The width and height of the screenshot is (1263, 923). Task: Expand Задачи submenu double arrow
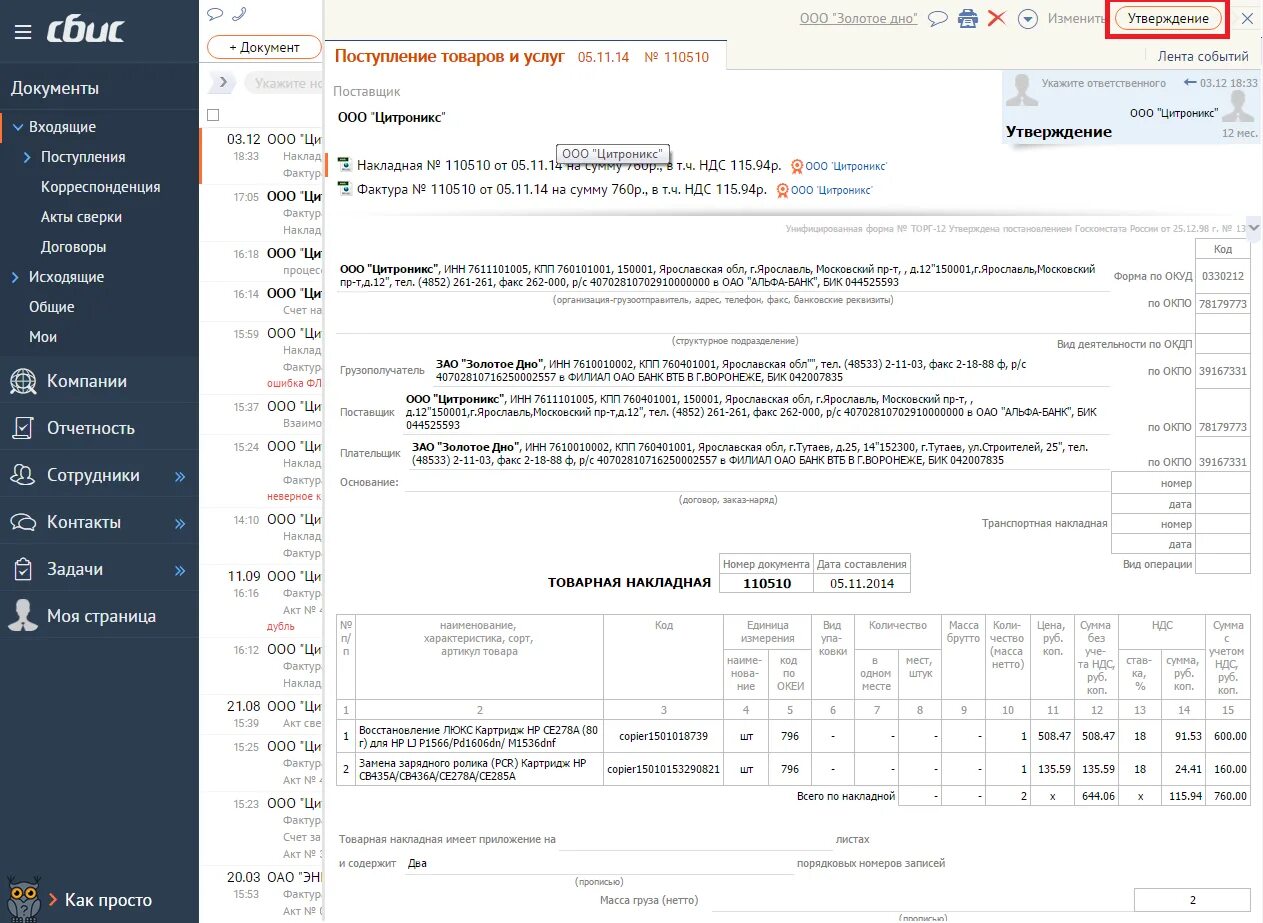180,571
